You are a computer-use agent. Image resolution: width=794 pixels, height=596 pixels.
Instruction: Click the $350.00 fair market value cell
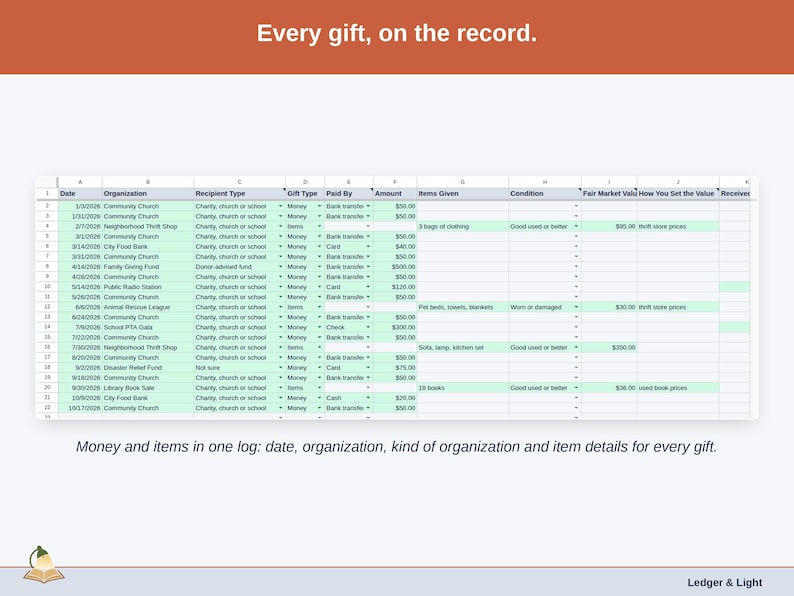pyautogui.click(x=609, y=347)
